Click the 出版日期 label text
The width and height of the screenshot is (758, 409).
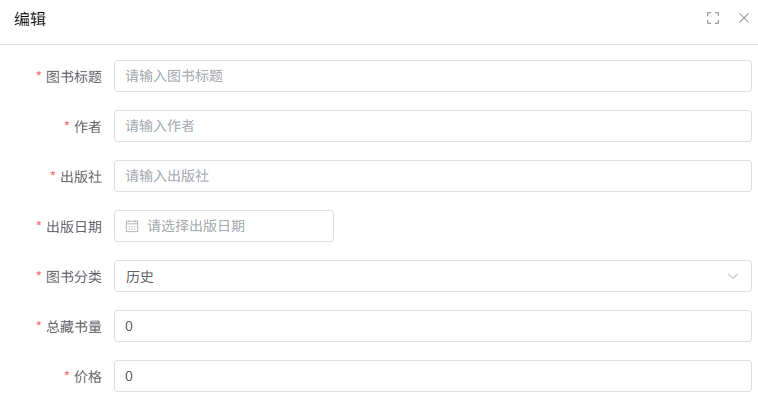pyautogui.click(x=74, y=226)
